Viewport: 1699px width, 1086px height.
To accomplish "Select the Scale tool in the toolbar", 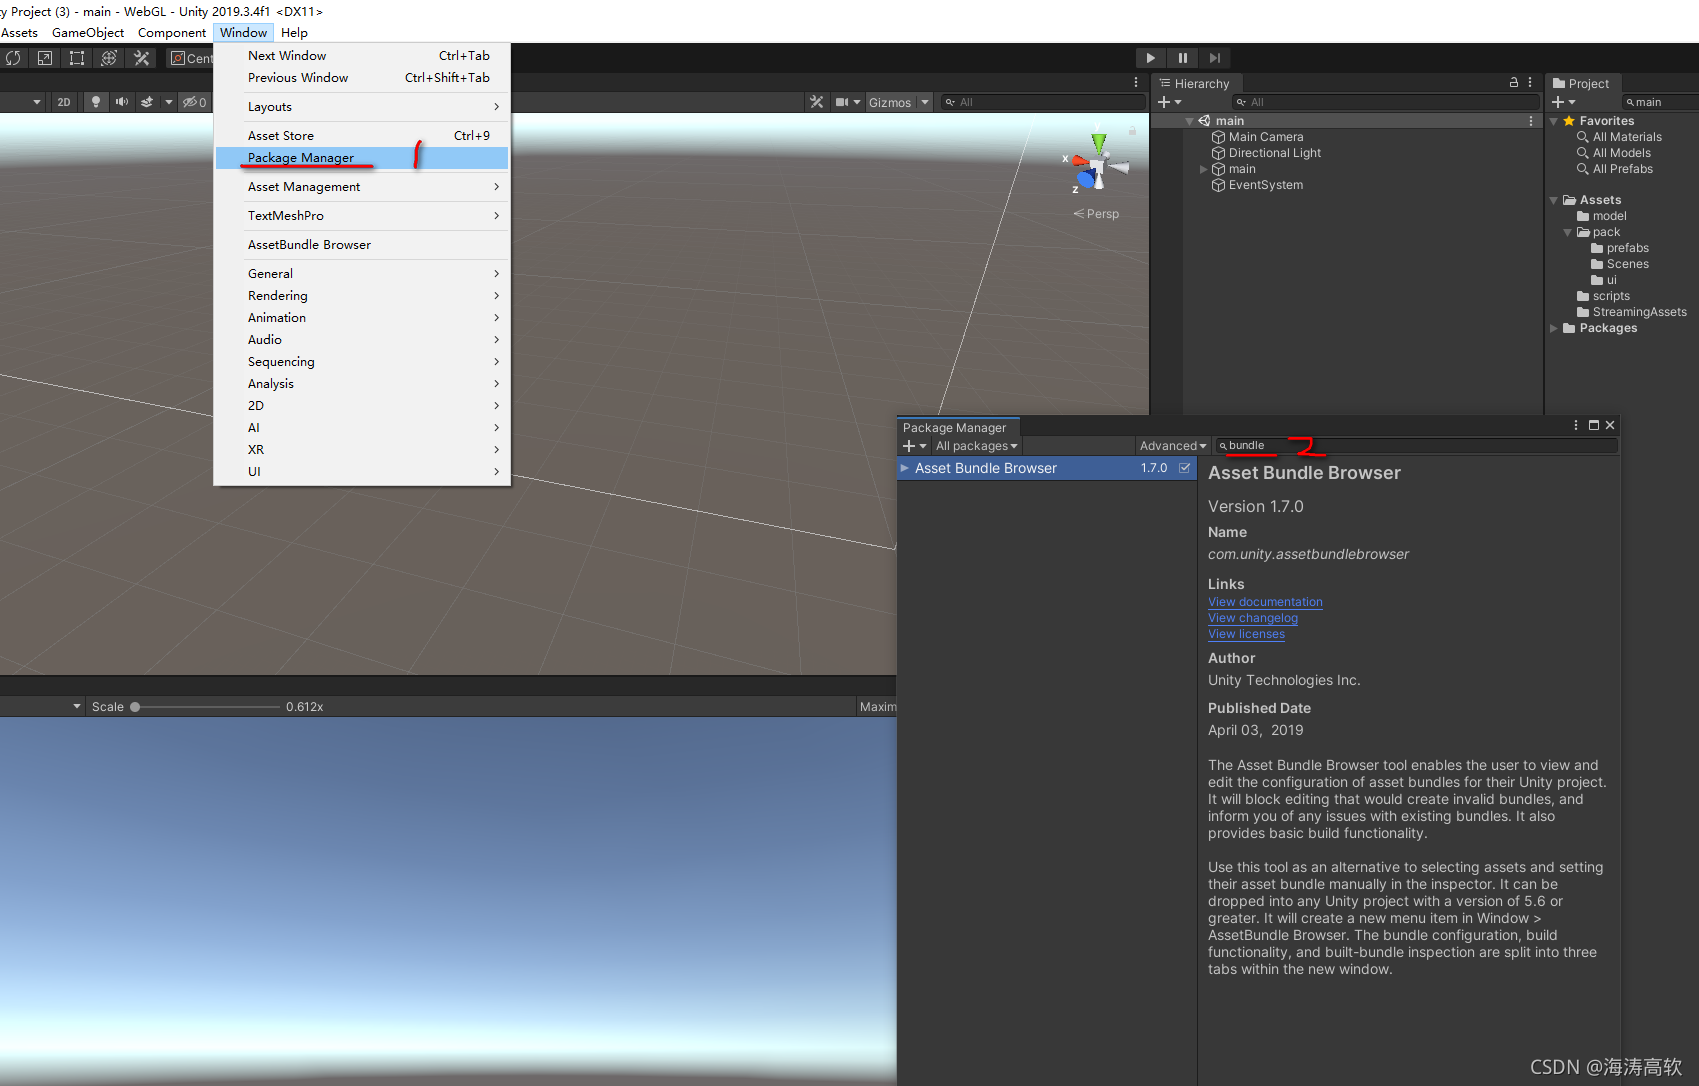I will click(x=45, y=58).
